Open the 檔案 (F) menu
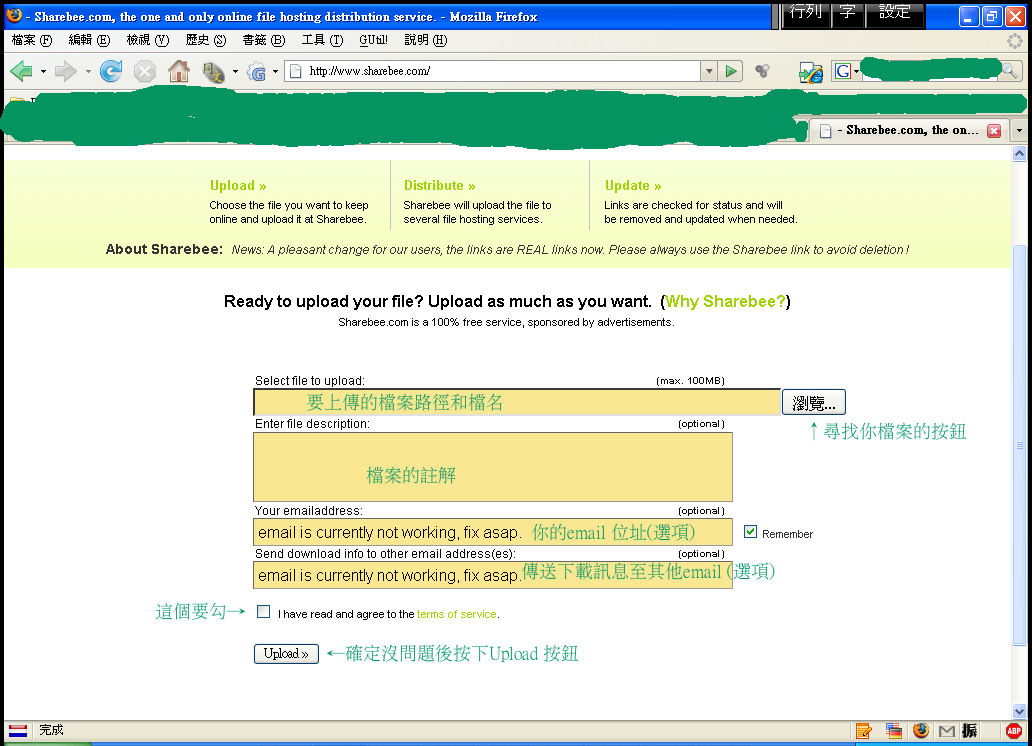The width and height of the screenshot is (1032, 746). point(32,40)
